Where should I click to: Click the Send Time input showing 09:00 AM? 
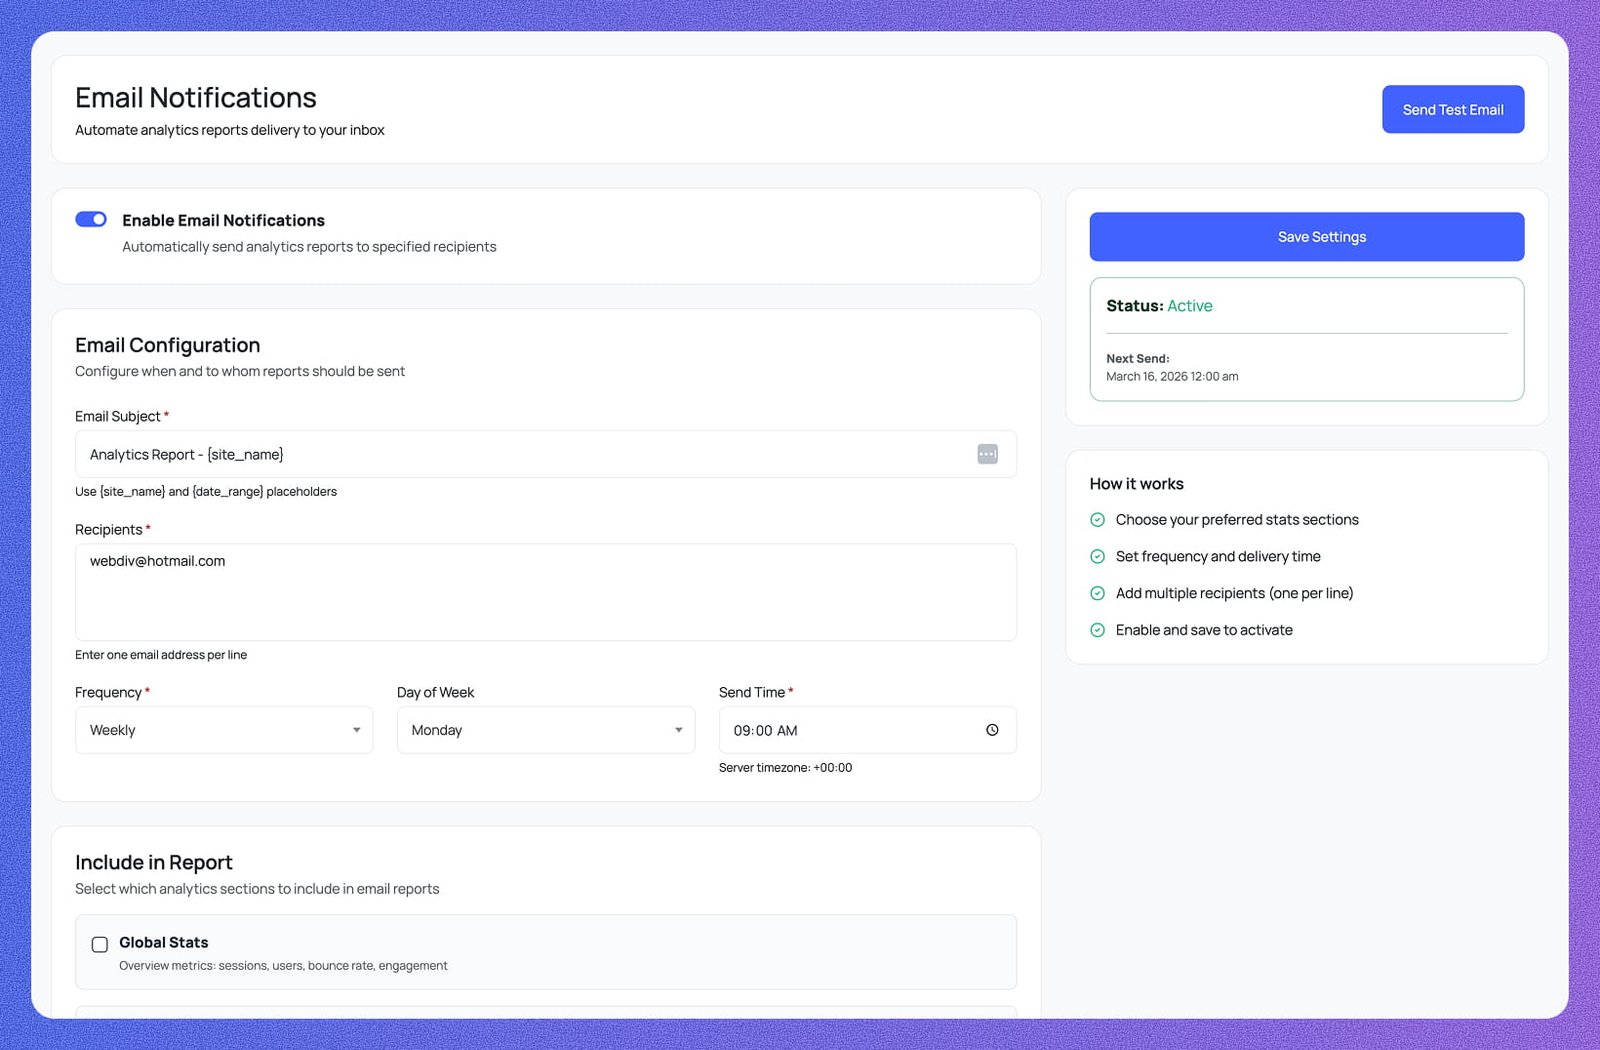850,730
